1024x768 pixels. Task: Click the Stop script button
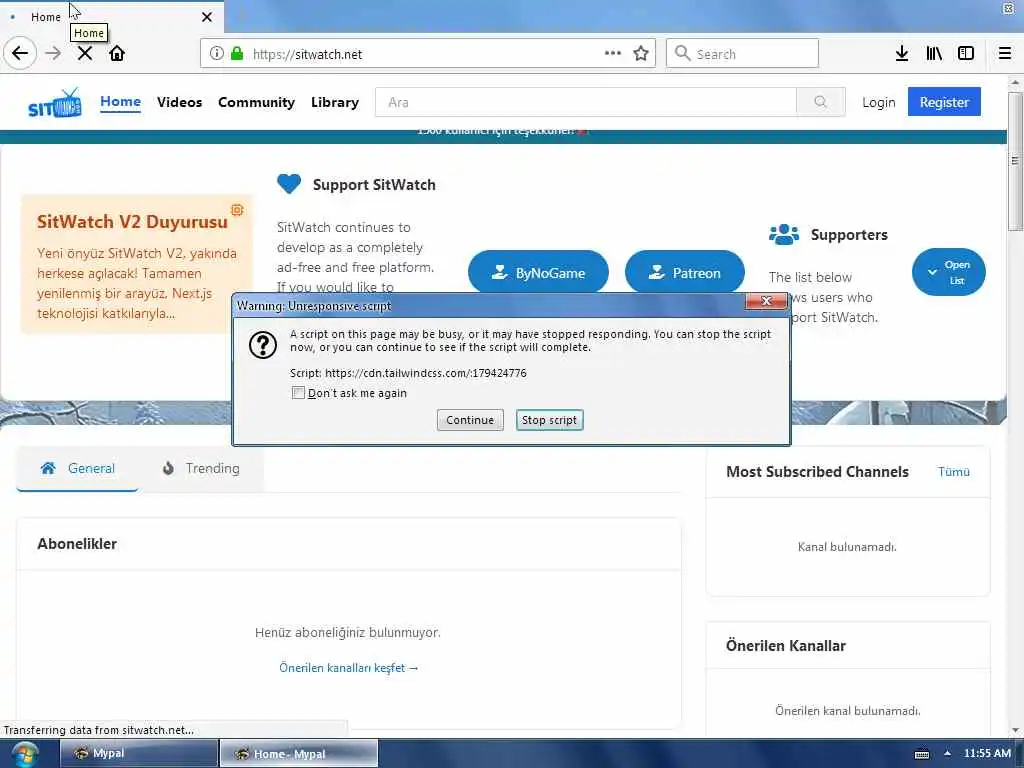549,420
